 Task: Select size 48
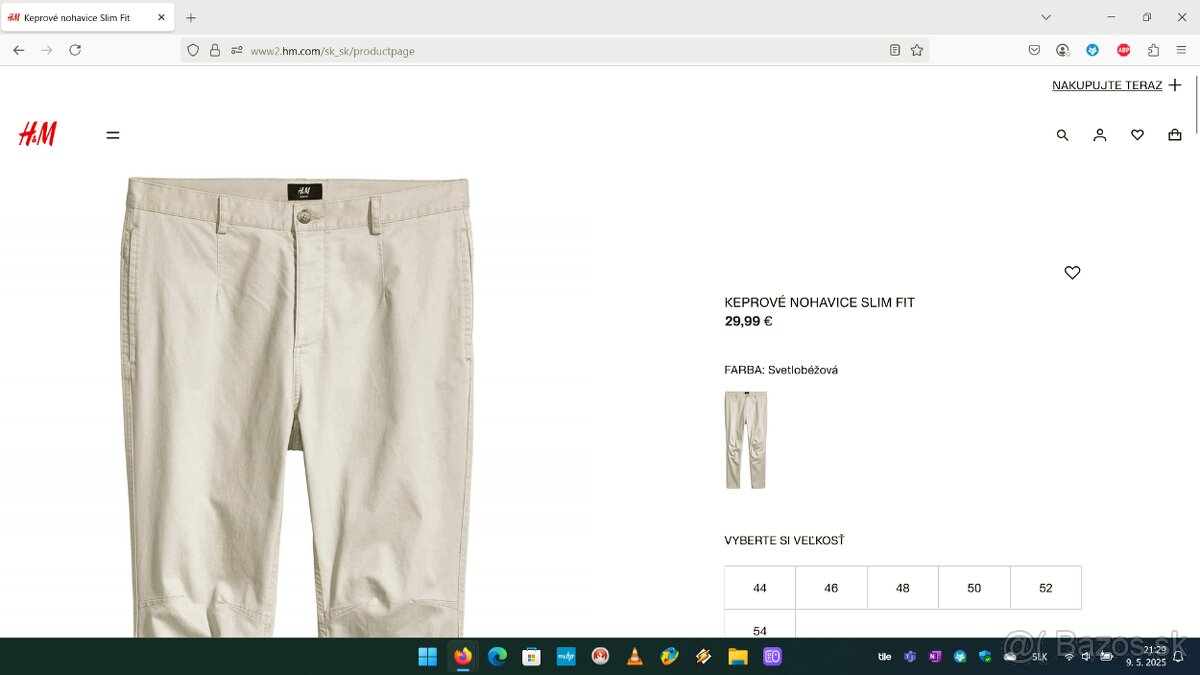pos(902,588)
